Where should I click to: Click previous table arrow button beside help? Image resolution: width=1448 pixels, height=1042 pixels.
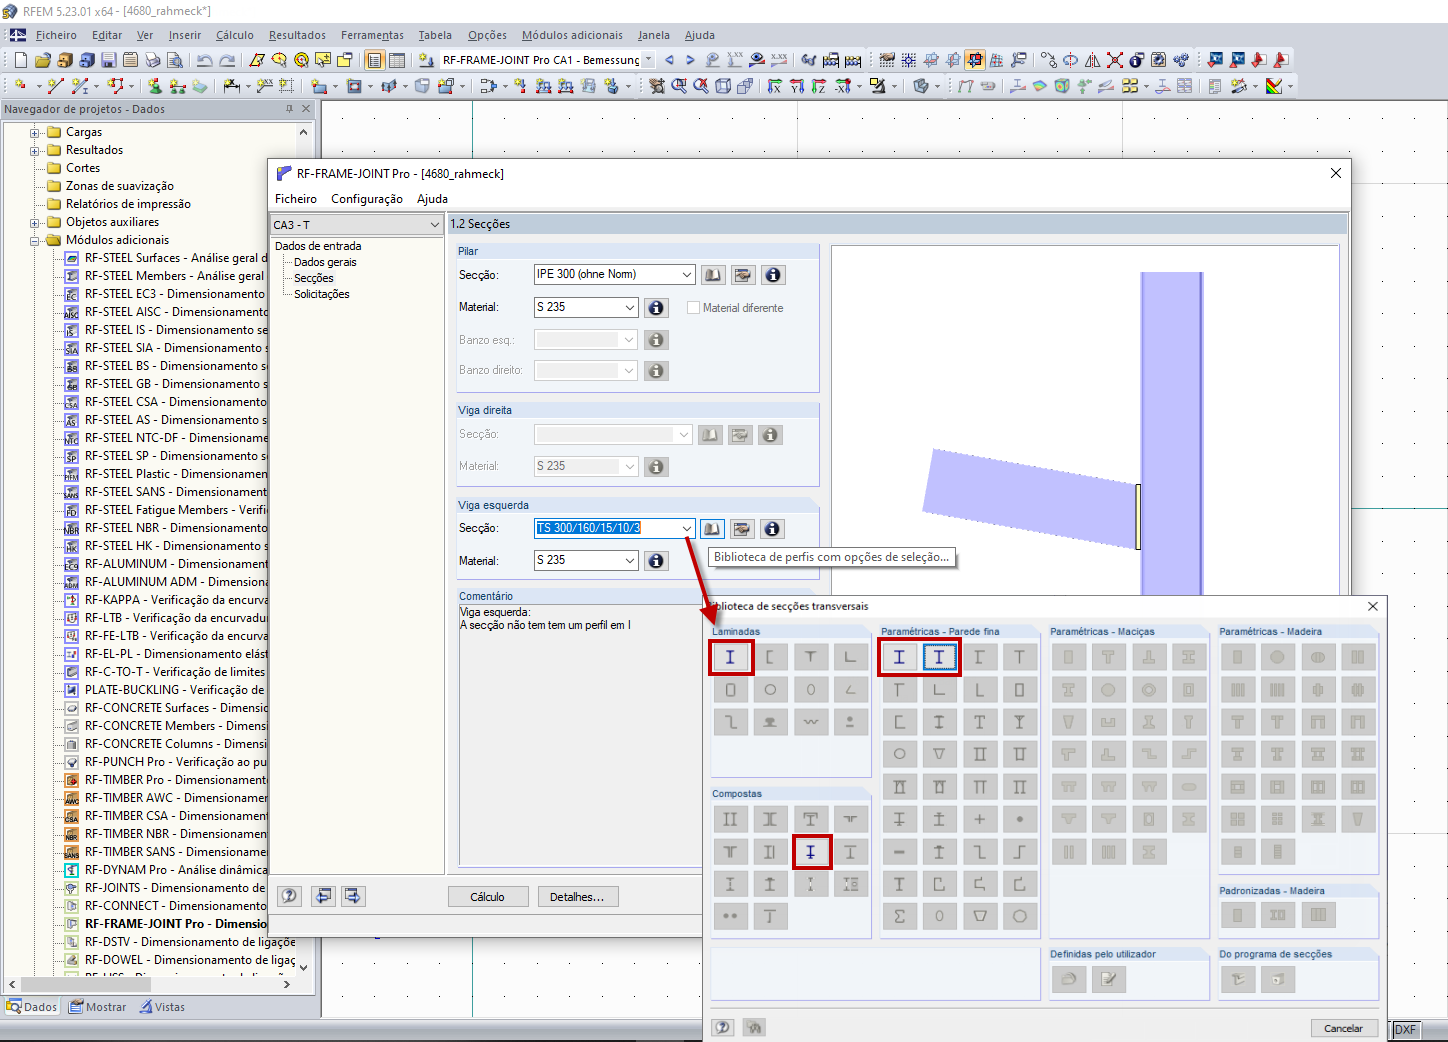click(x=323, y=896)
